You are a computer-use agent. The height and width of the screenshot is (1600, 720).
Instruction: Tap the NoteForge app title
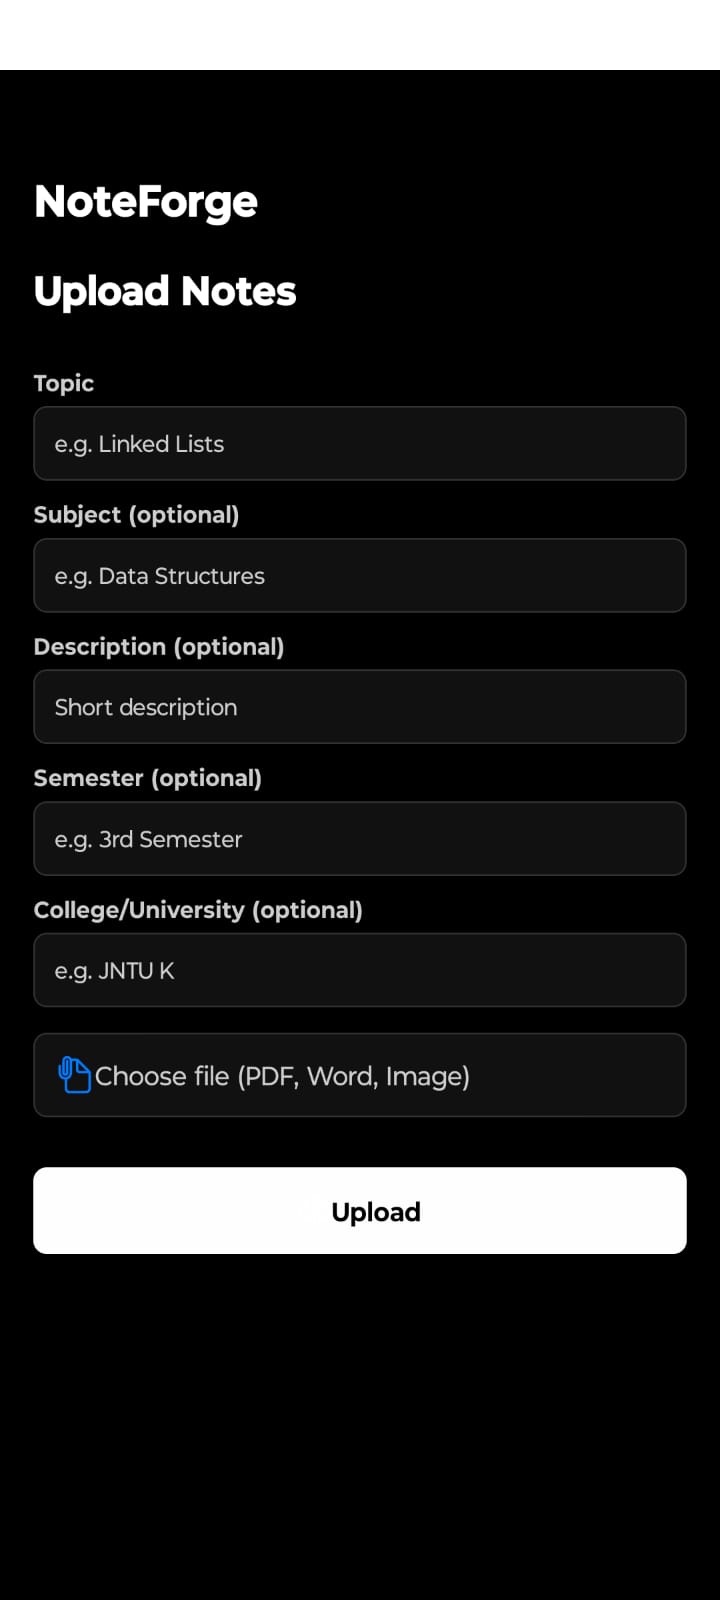click(146, 203)
